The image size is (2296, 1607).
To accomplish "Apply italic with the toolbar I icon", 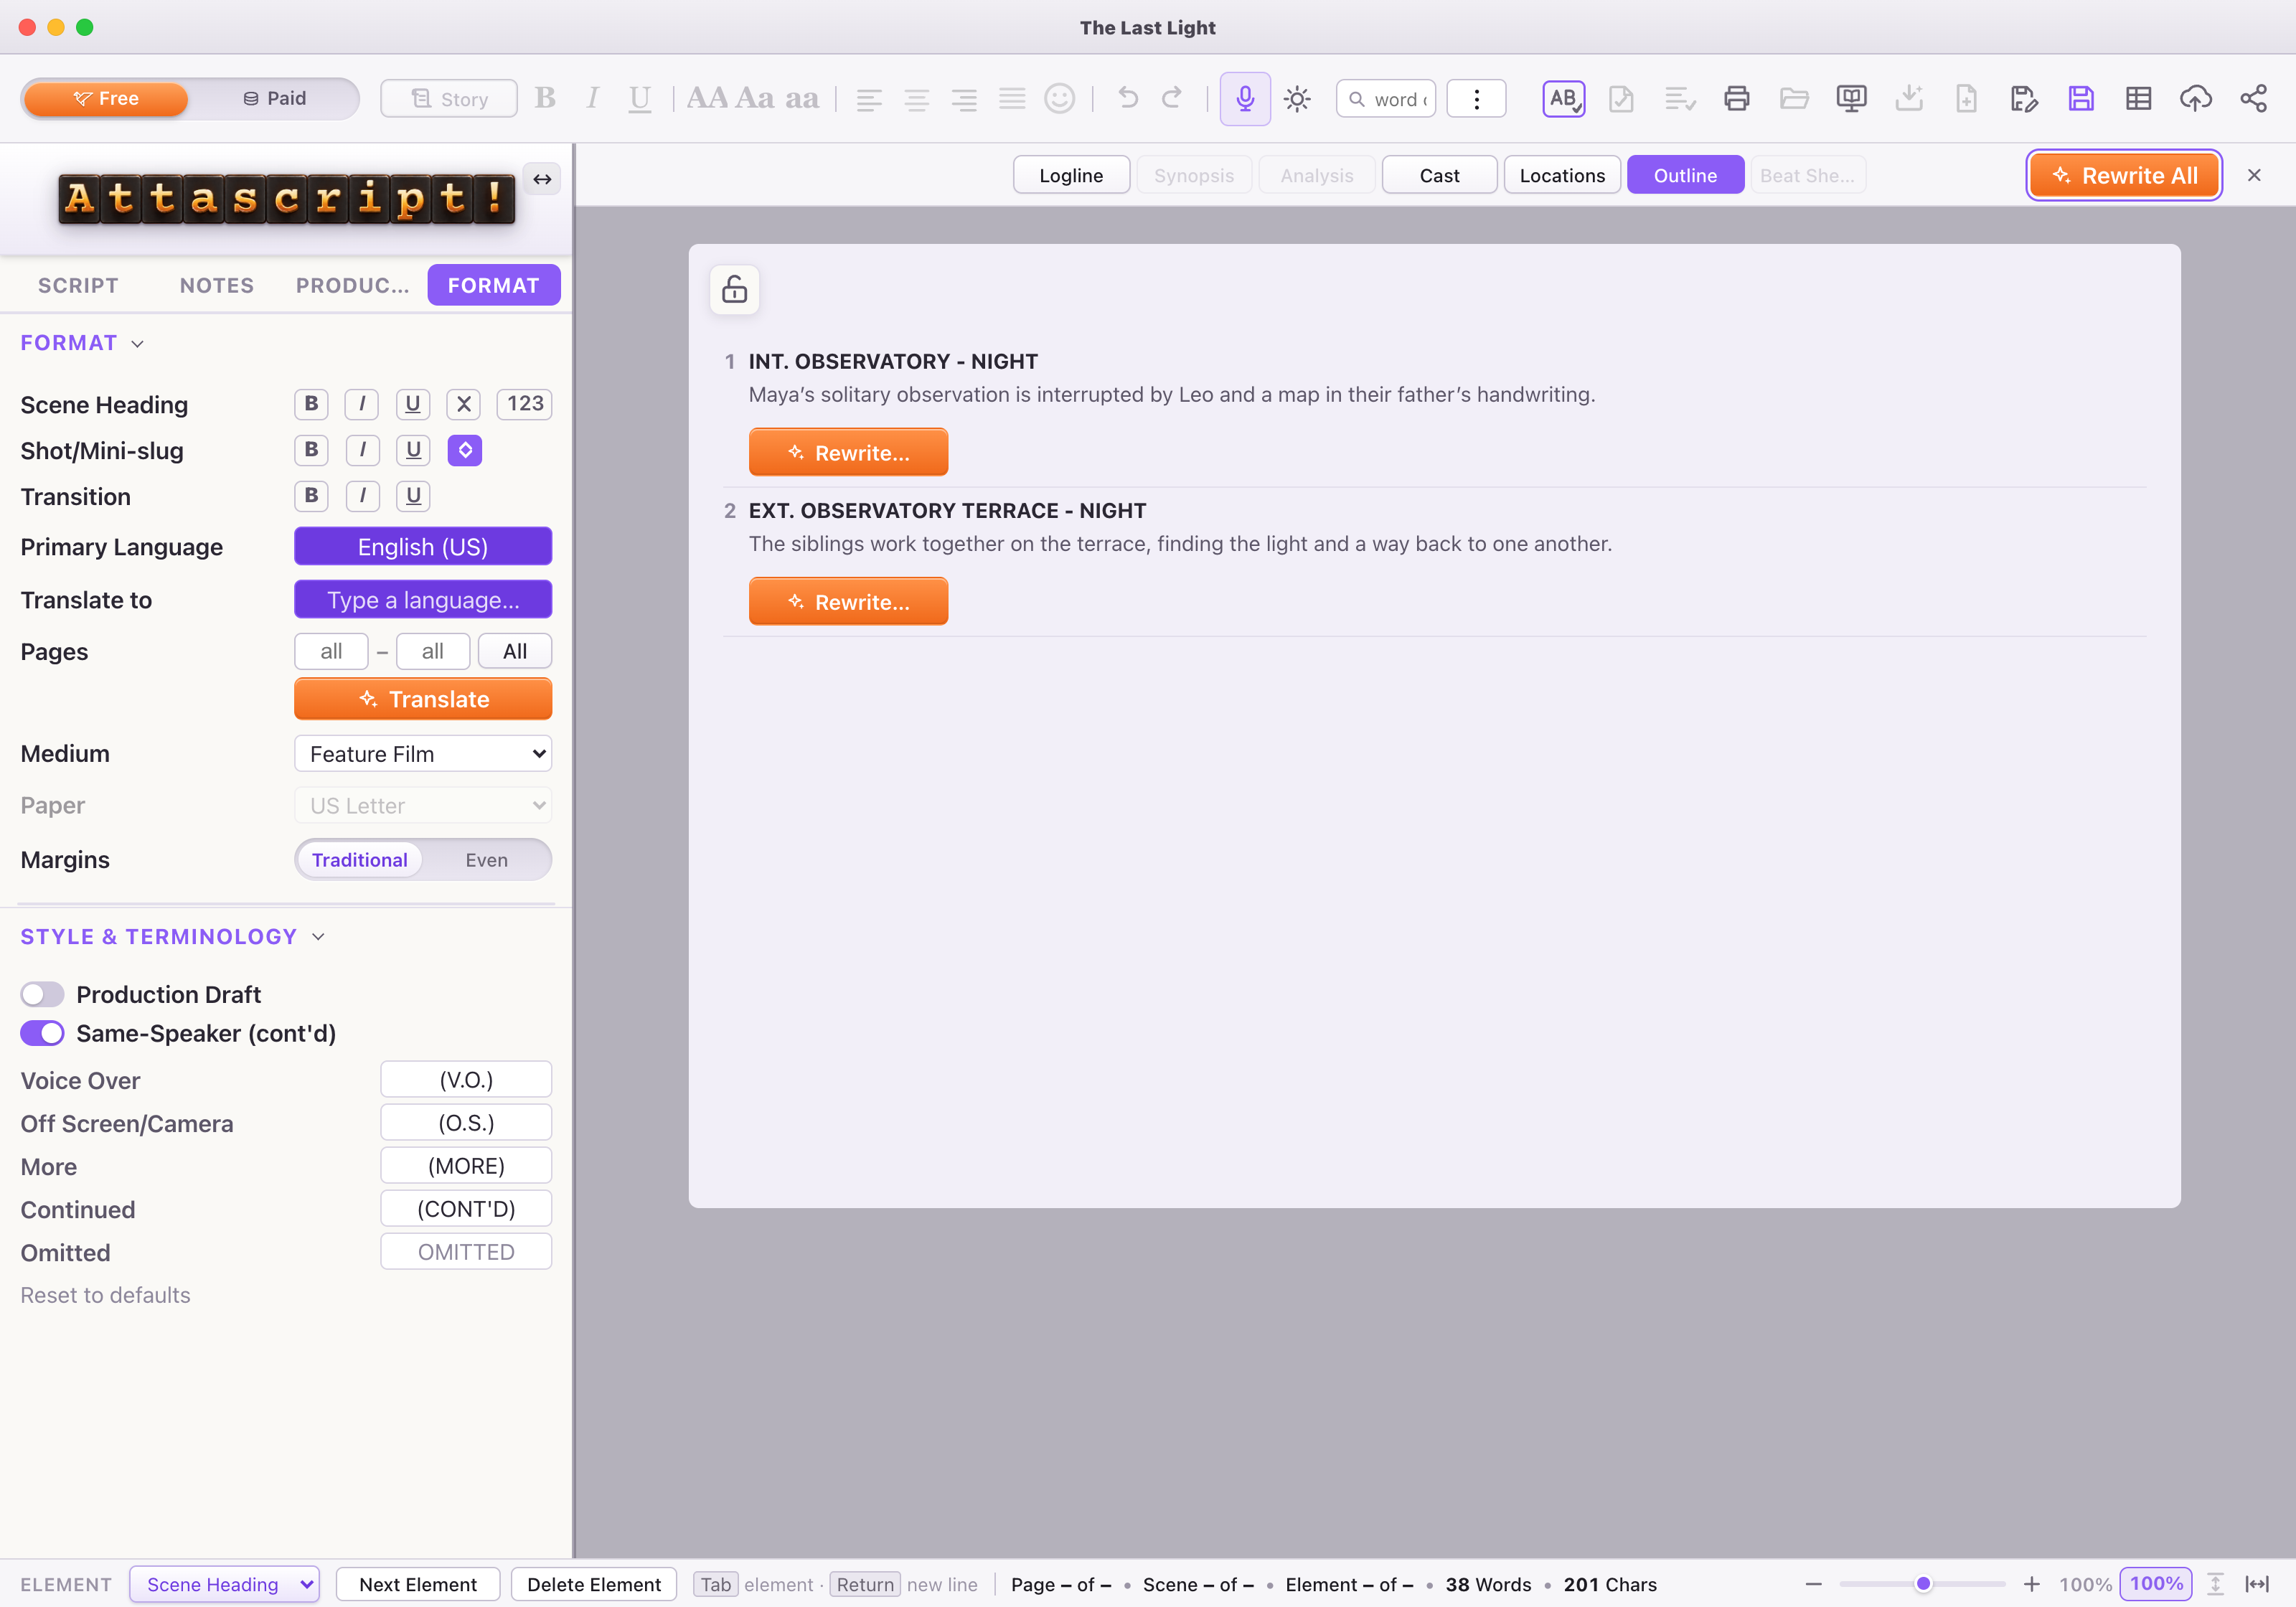I will point(592,98).
